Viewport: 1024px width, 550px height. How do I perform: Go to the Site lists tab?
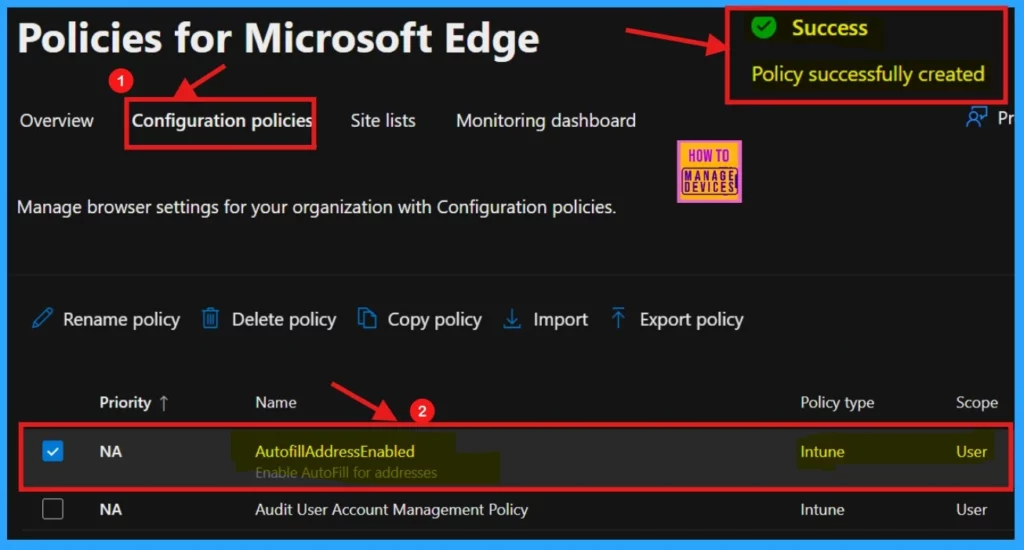tap(383, 121)
